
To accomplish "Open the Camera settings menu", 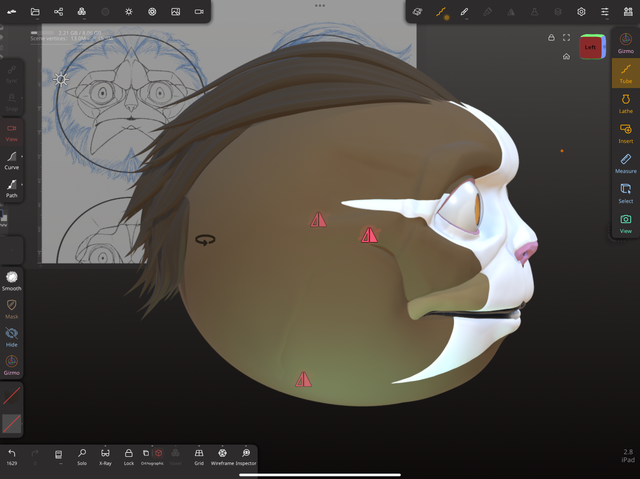I will tap(199, 11).
